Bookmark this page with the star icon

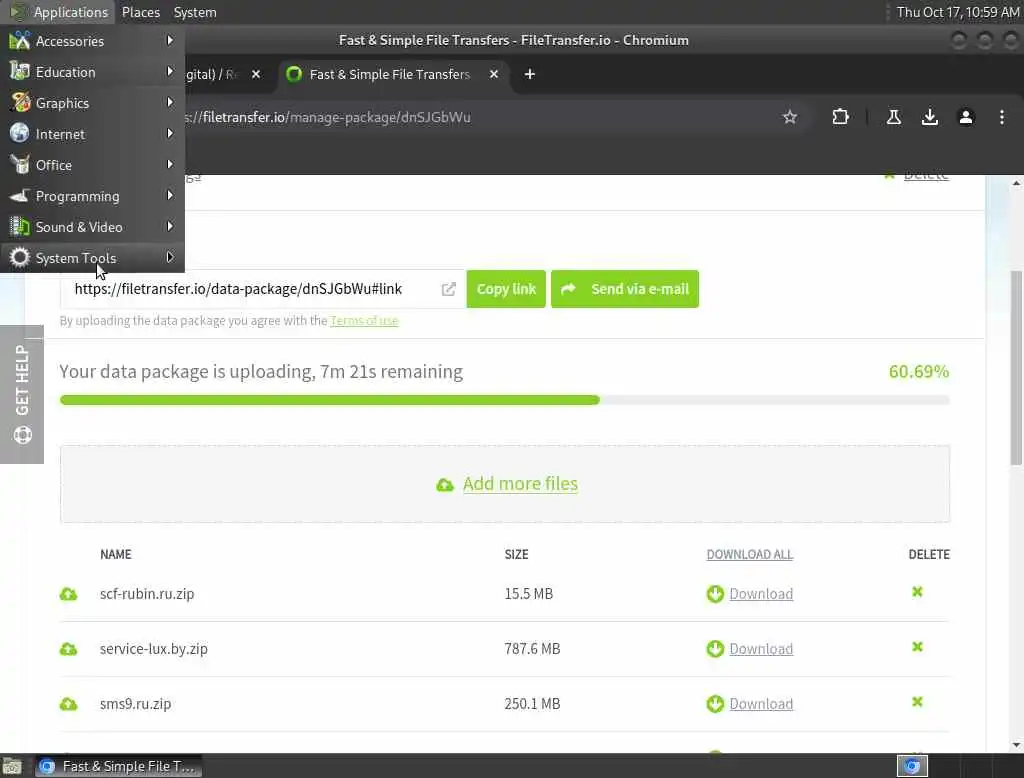[x=790, y=118]
